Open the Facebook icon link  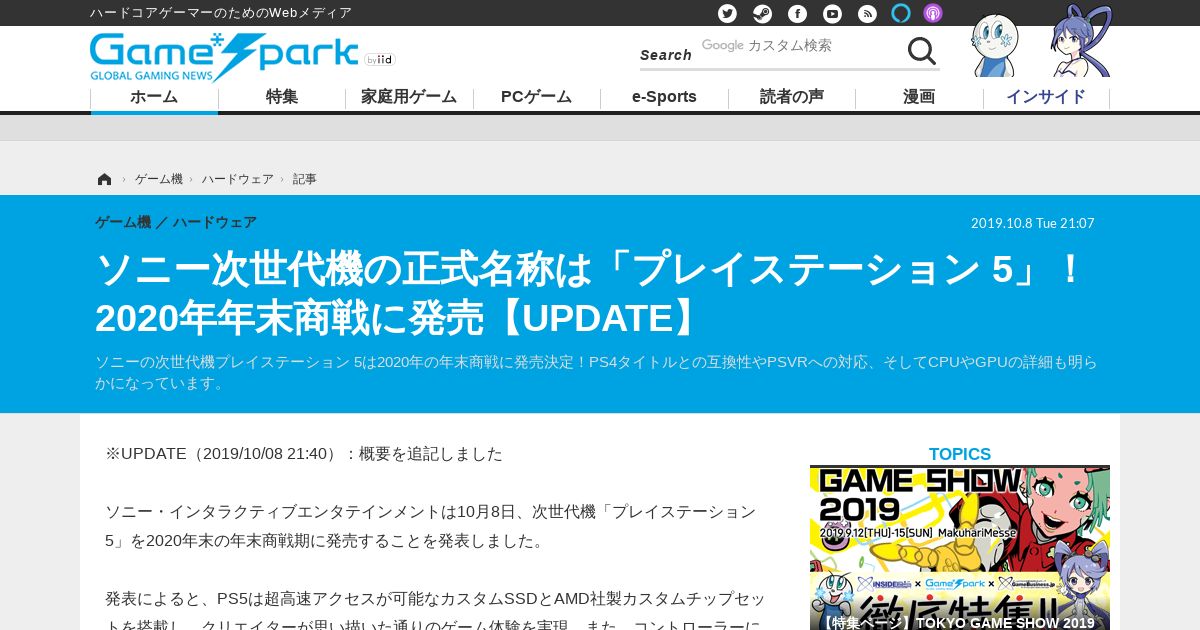click(797, 13)
